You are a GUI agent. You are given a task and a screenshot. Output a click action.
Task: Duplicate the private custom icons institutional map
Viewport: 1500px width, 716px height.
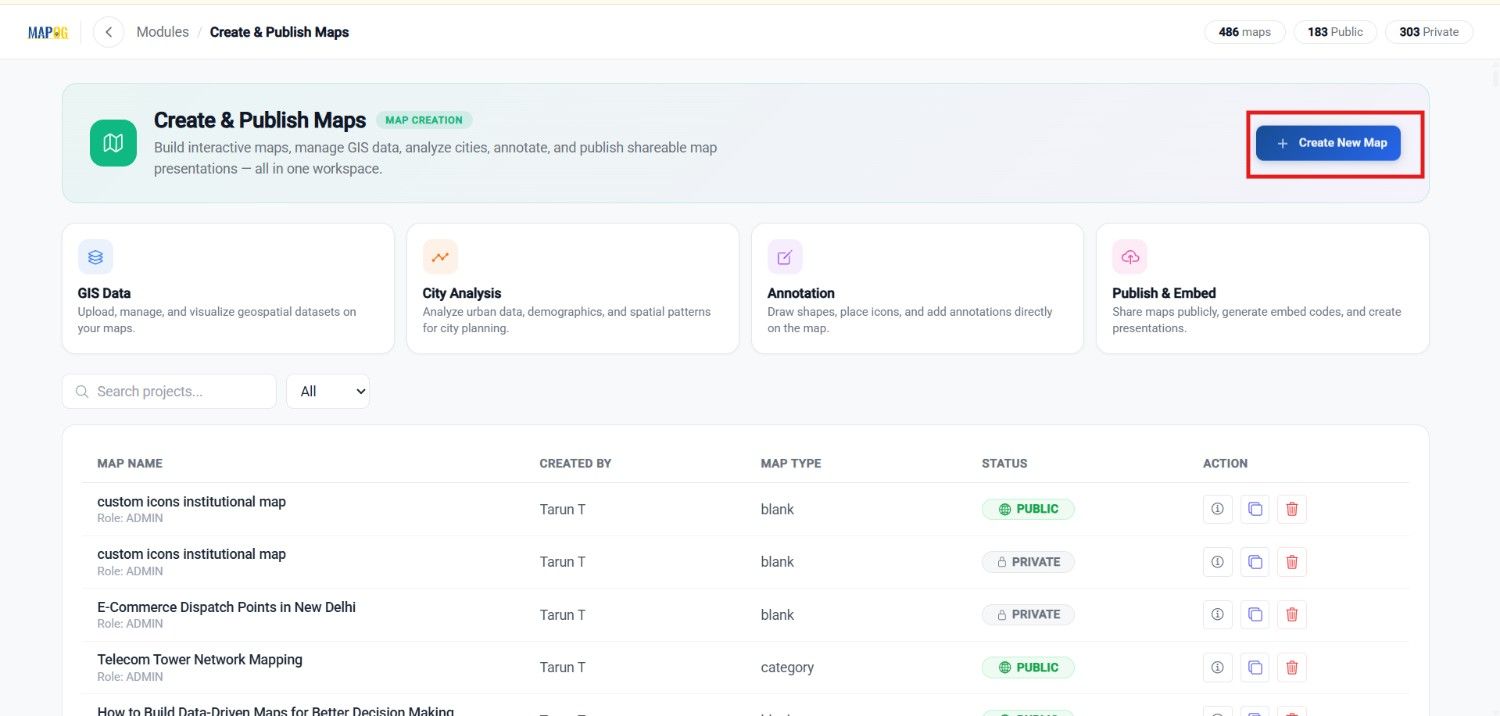coord(1255,562)
